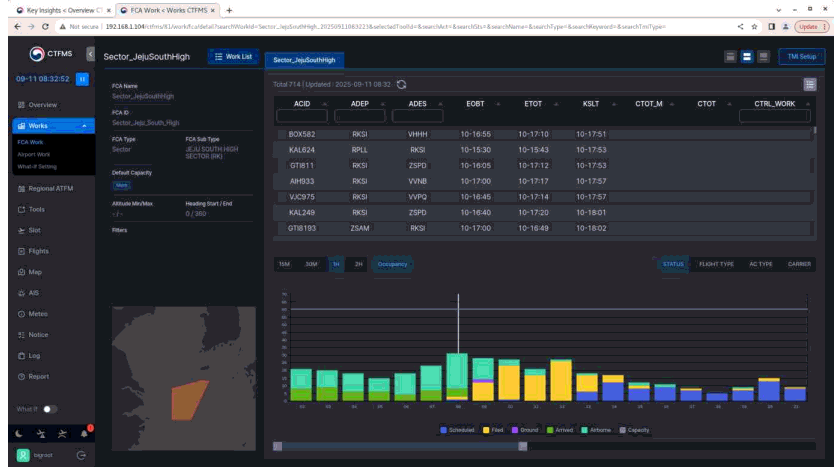Image resolution: width=840 pixels, height=467 pixels.
Task: Click the bigroot user avatar
Action: (x=23, y=455)
